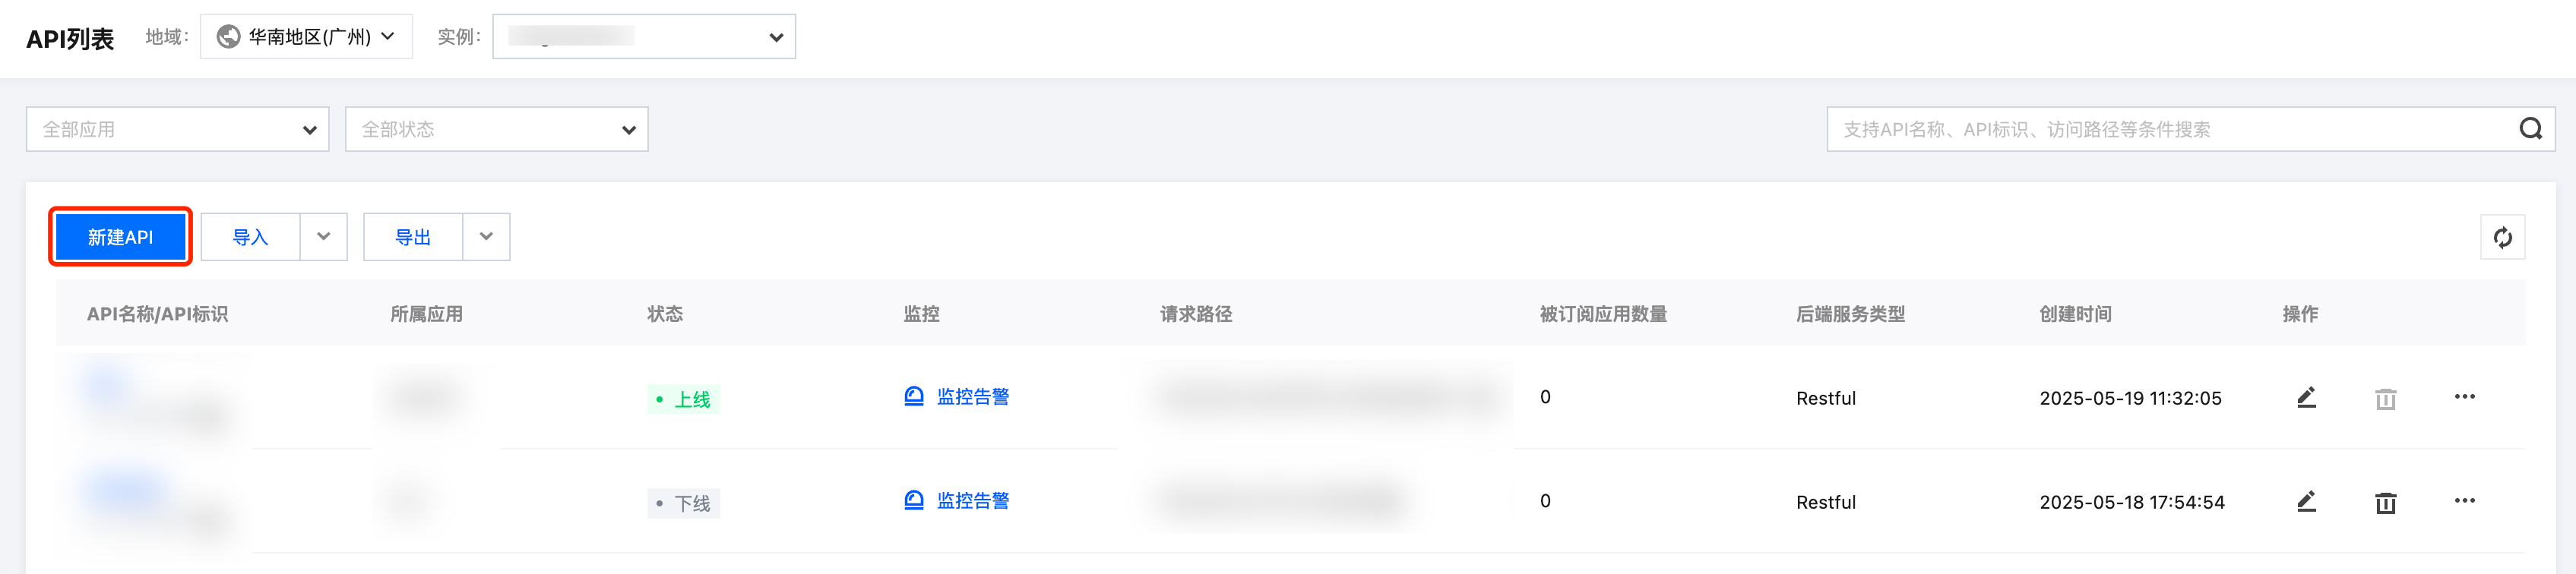This screenshot has width=2576, height=574.
Task: Focus the API name search field
Action: 2170,130
